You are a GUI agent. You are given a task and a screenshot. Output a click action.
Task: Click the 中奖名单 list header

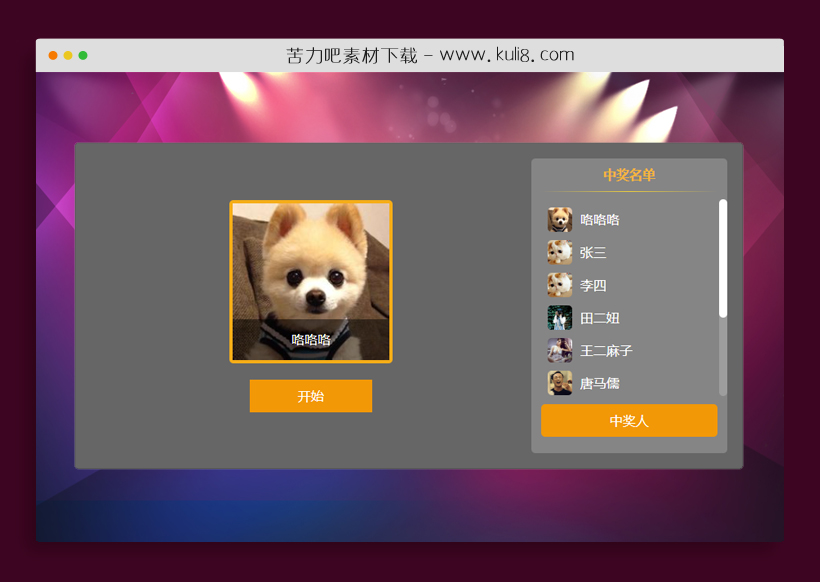click(629, 175)
